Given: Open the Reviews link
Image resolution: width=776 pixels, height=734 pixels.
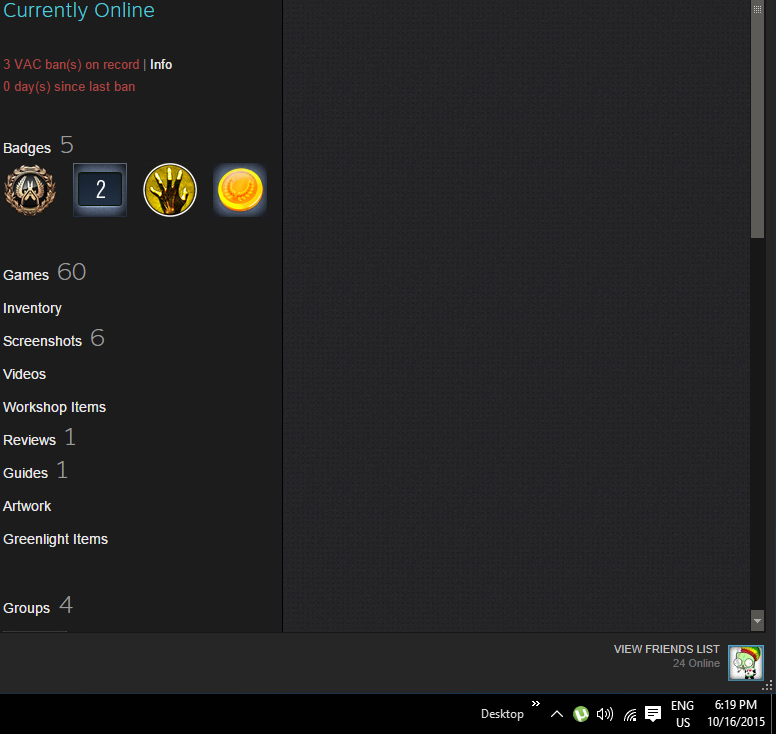Looking at the screenshot, I should point(29,440).
